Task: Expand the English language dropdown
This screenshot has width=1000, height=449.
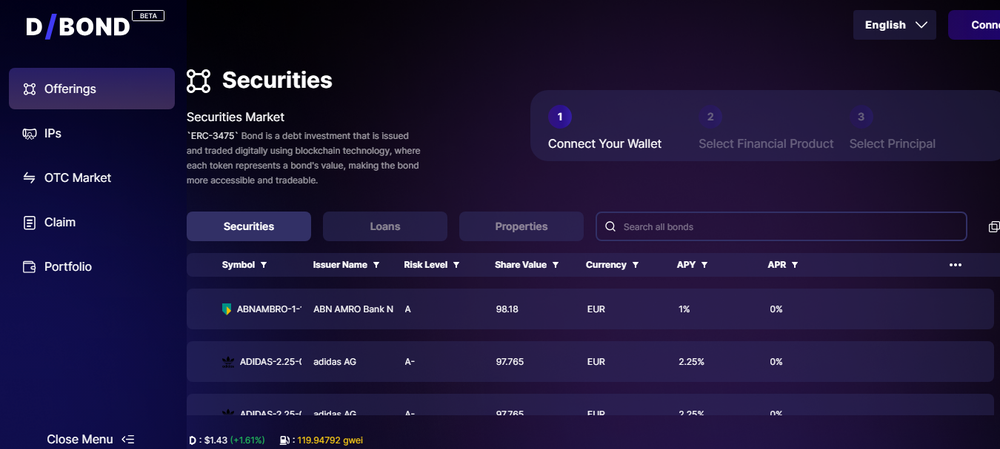Action: (x=894, y=25)
